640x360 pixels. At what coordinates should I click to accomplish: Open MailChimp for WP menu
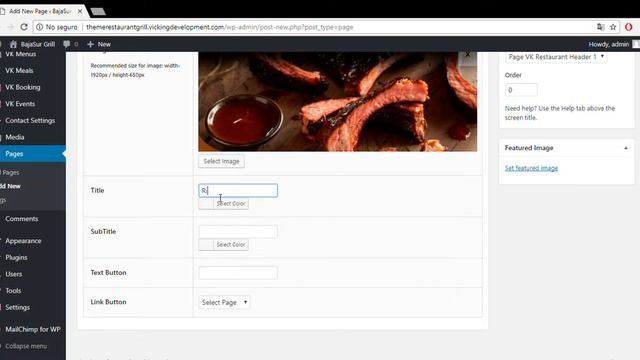(33, 329)
